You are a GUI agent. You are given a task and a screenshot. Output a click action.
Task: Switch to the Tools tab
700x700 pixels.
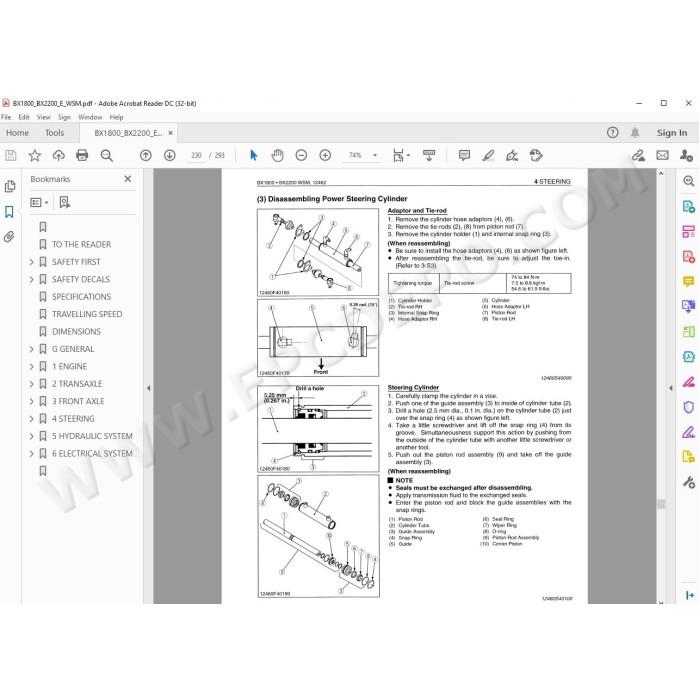54,133
